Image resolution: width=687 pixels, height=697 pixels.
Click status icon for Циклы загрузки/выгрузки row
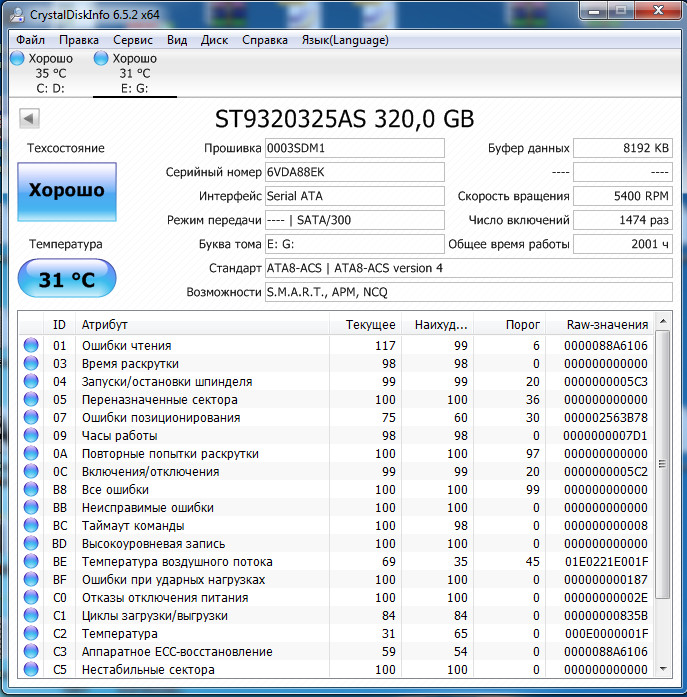[x=31, y=615]
